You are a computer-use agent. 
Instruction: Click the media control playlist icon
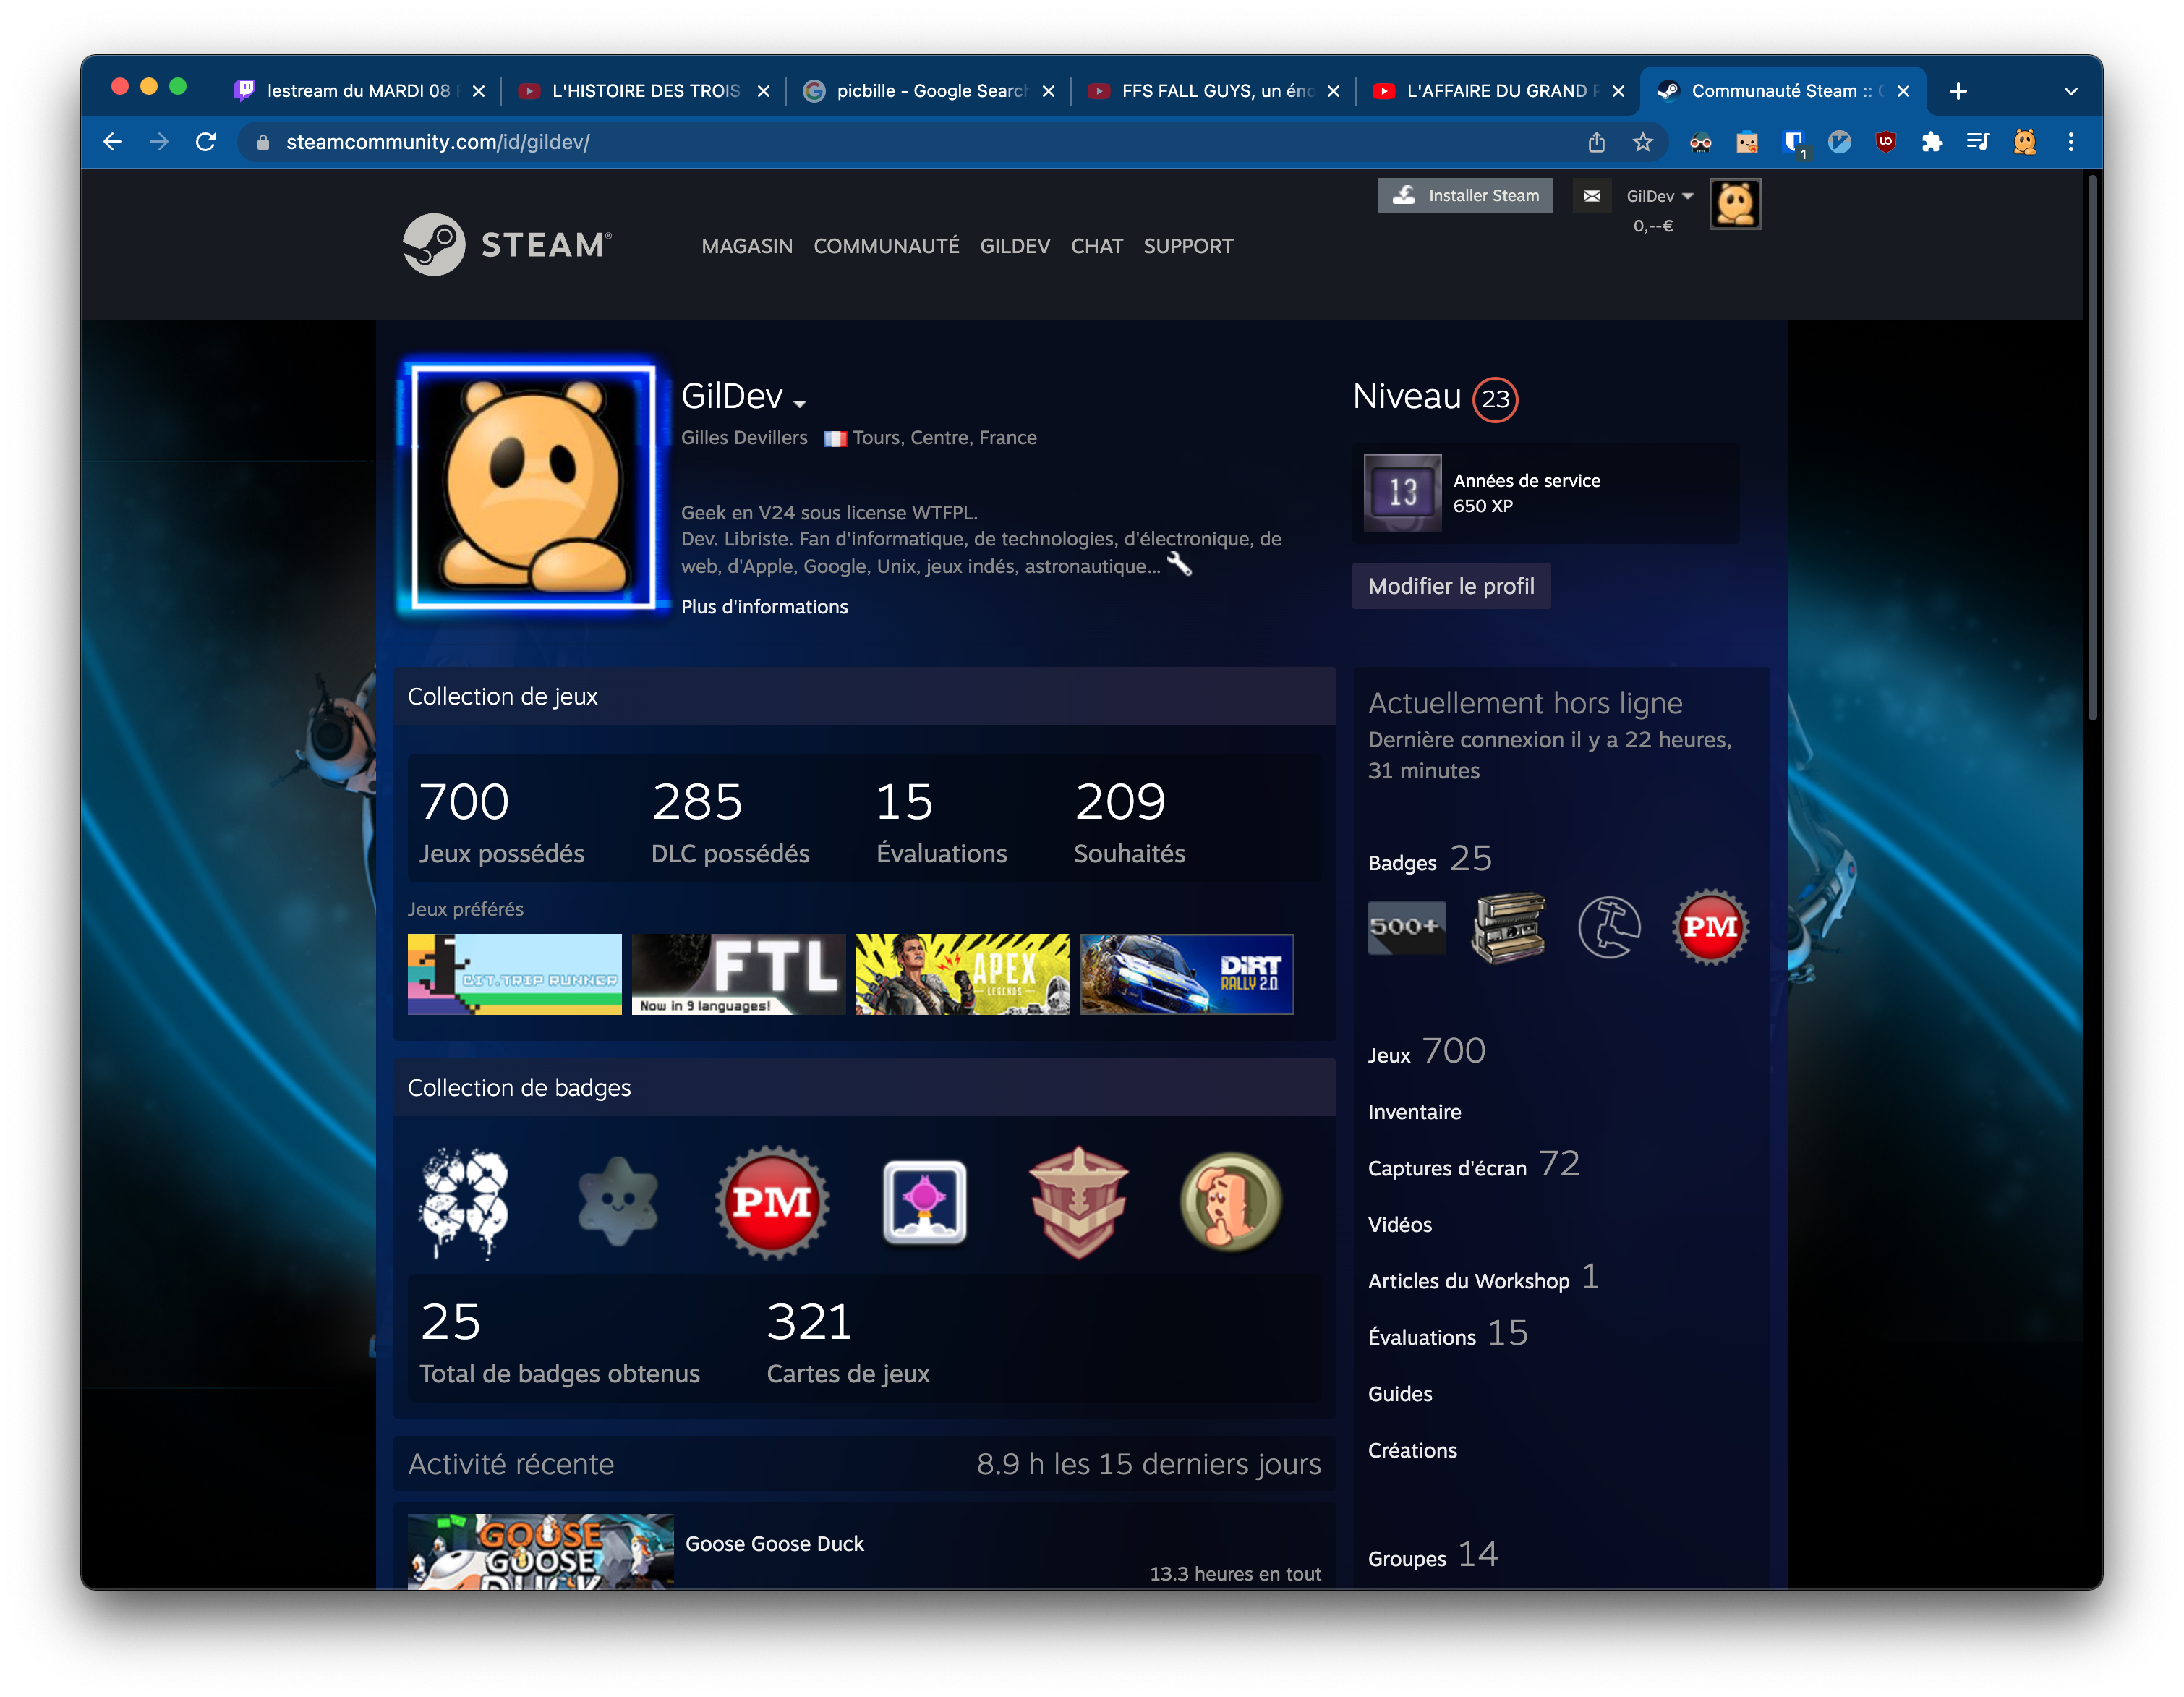click(x=1978, y=142)
